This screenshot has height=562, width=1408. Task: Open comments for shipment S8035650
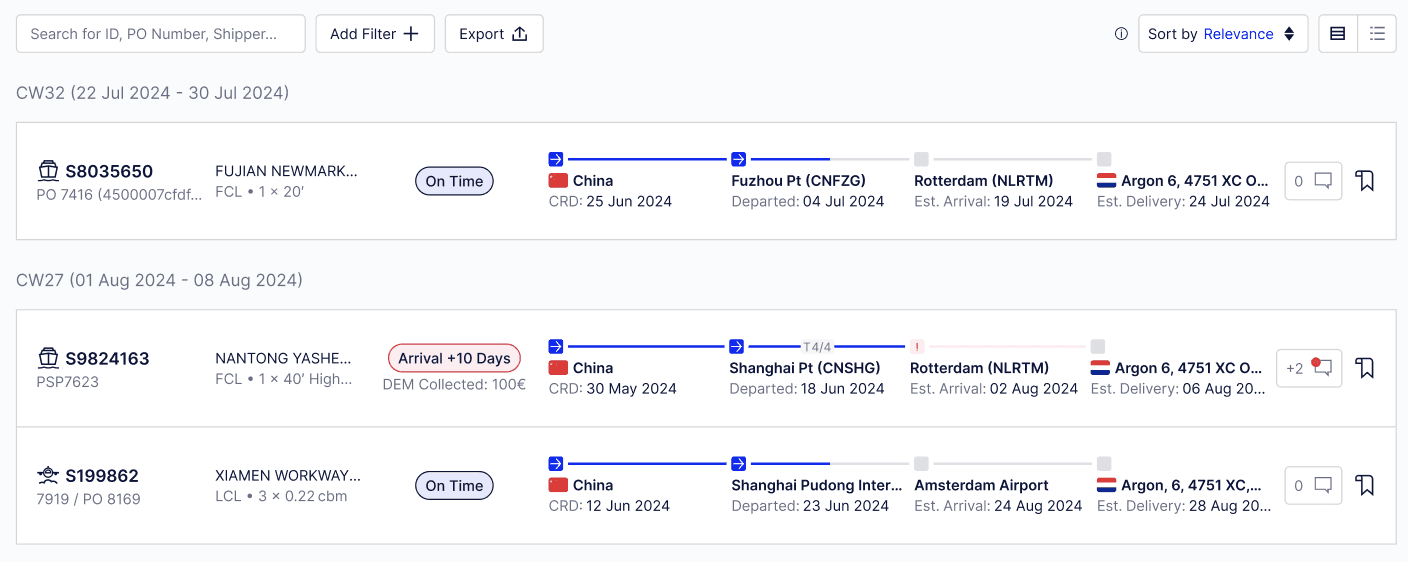point(1313,181)
